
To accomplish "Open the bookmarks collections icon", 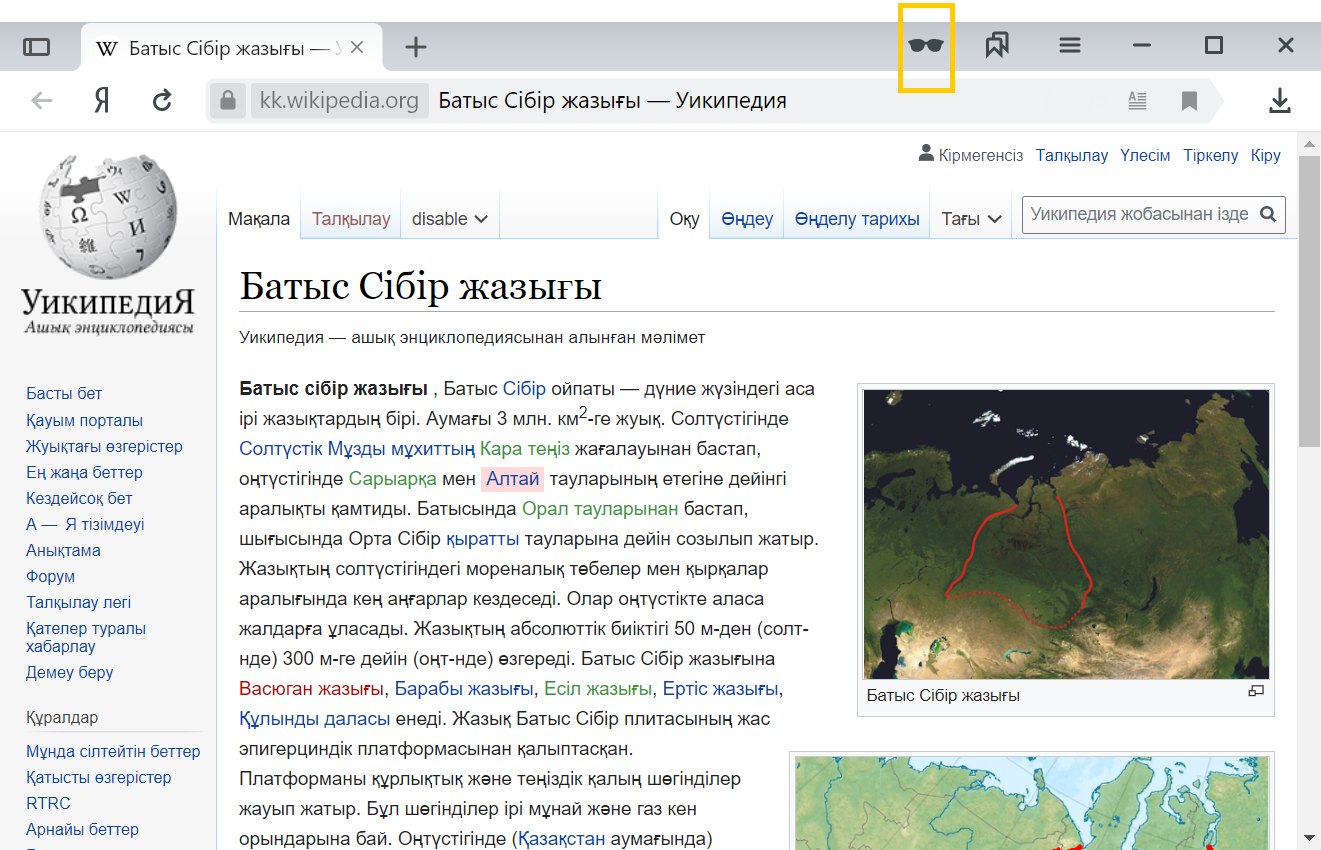I will 997,45.
